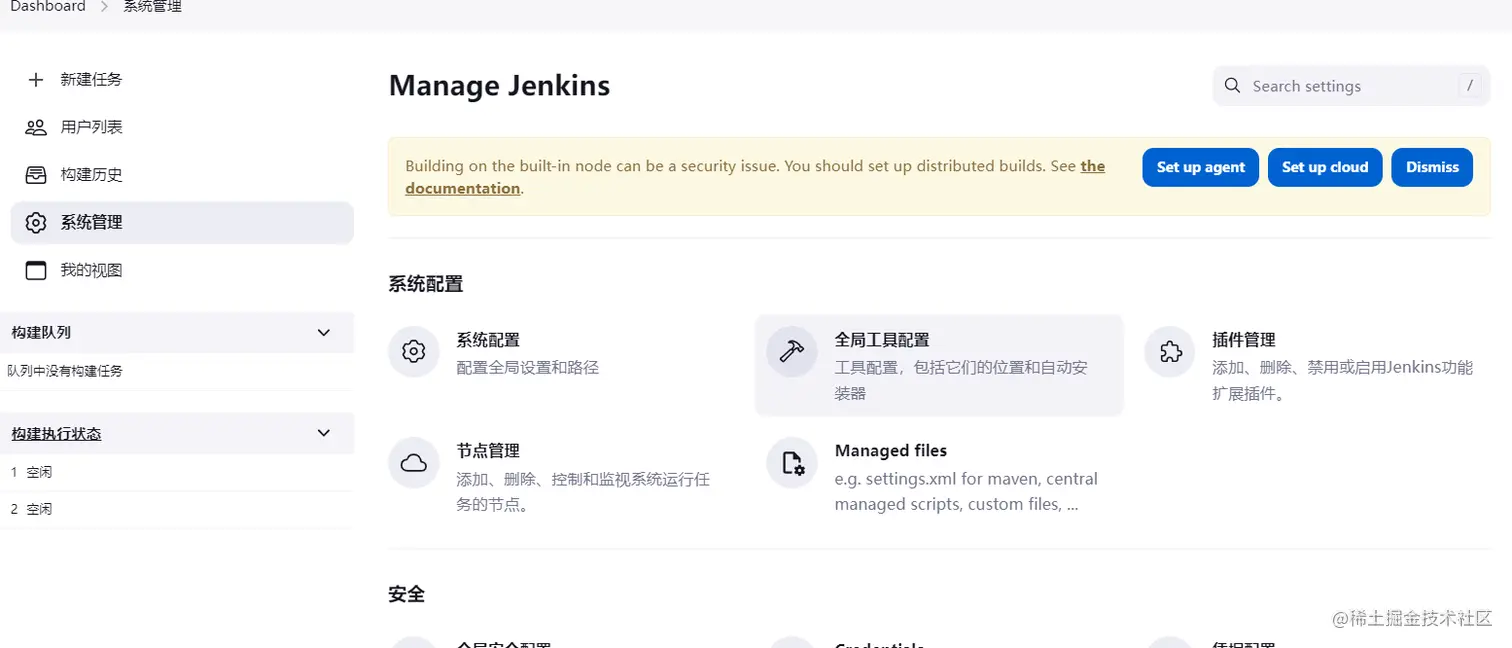Dismiss the security warning banner
The image size is (1512, 648).
click(1432, 167)
